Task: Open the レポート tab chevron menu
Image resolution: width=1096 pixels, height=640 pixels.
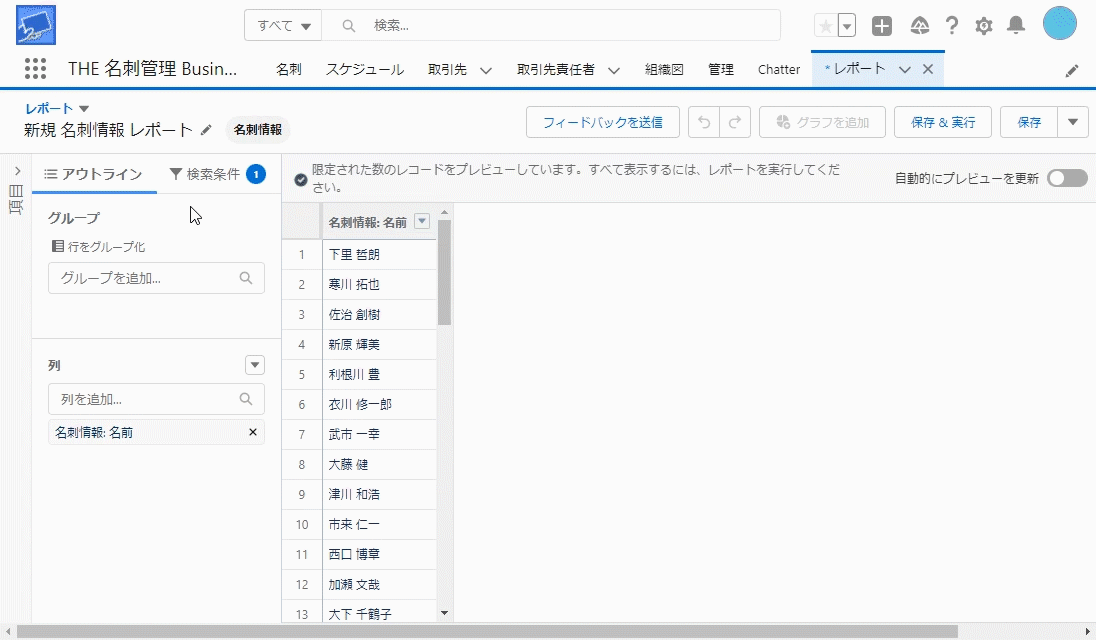Action: (904, 69)
